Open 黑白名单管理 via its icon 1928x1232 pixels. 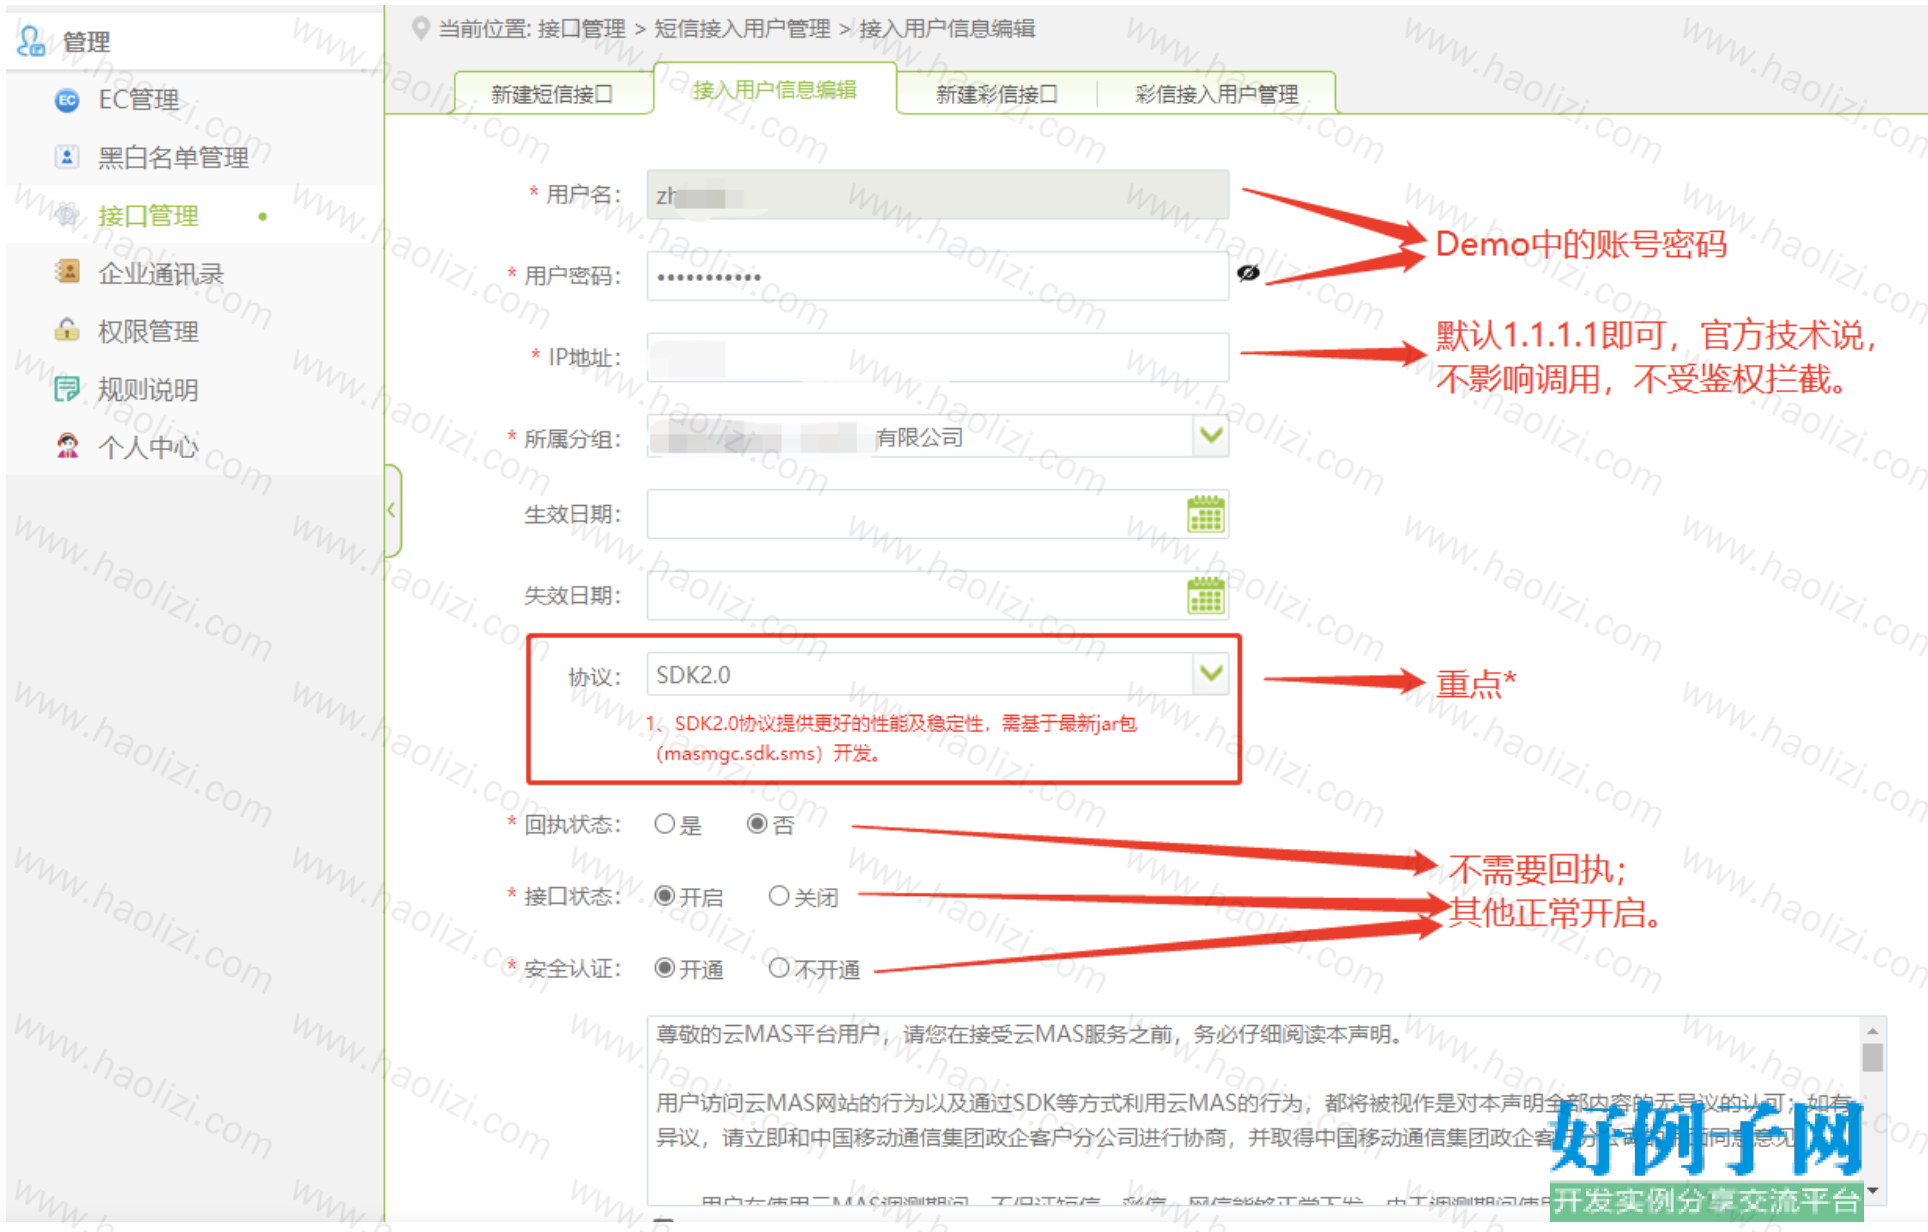[x=67, y=157]
